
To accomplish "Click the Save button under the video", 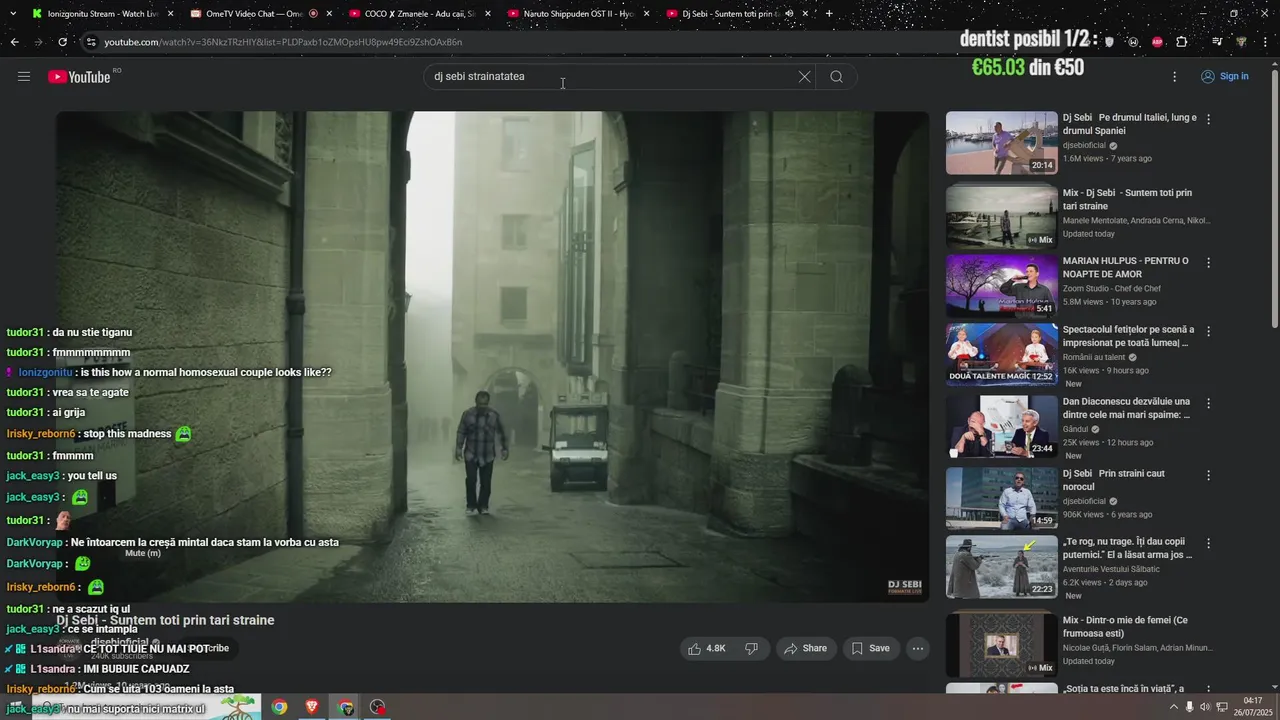I will tap(870, 648).
